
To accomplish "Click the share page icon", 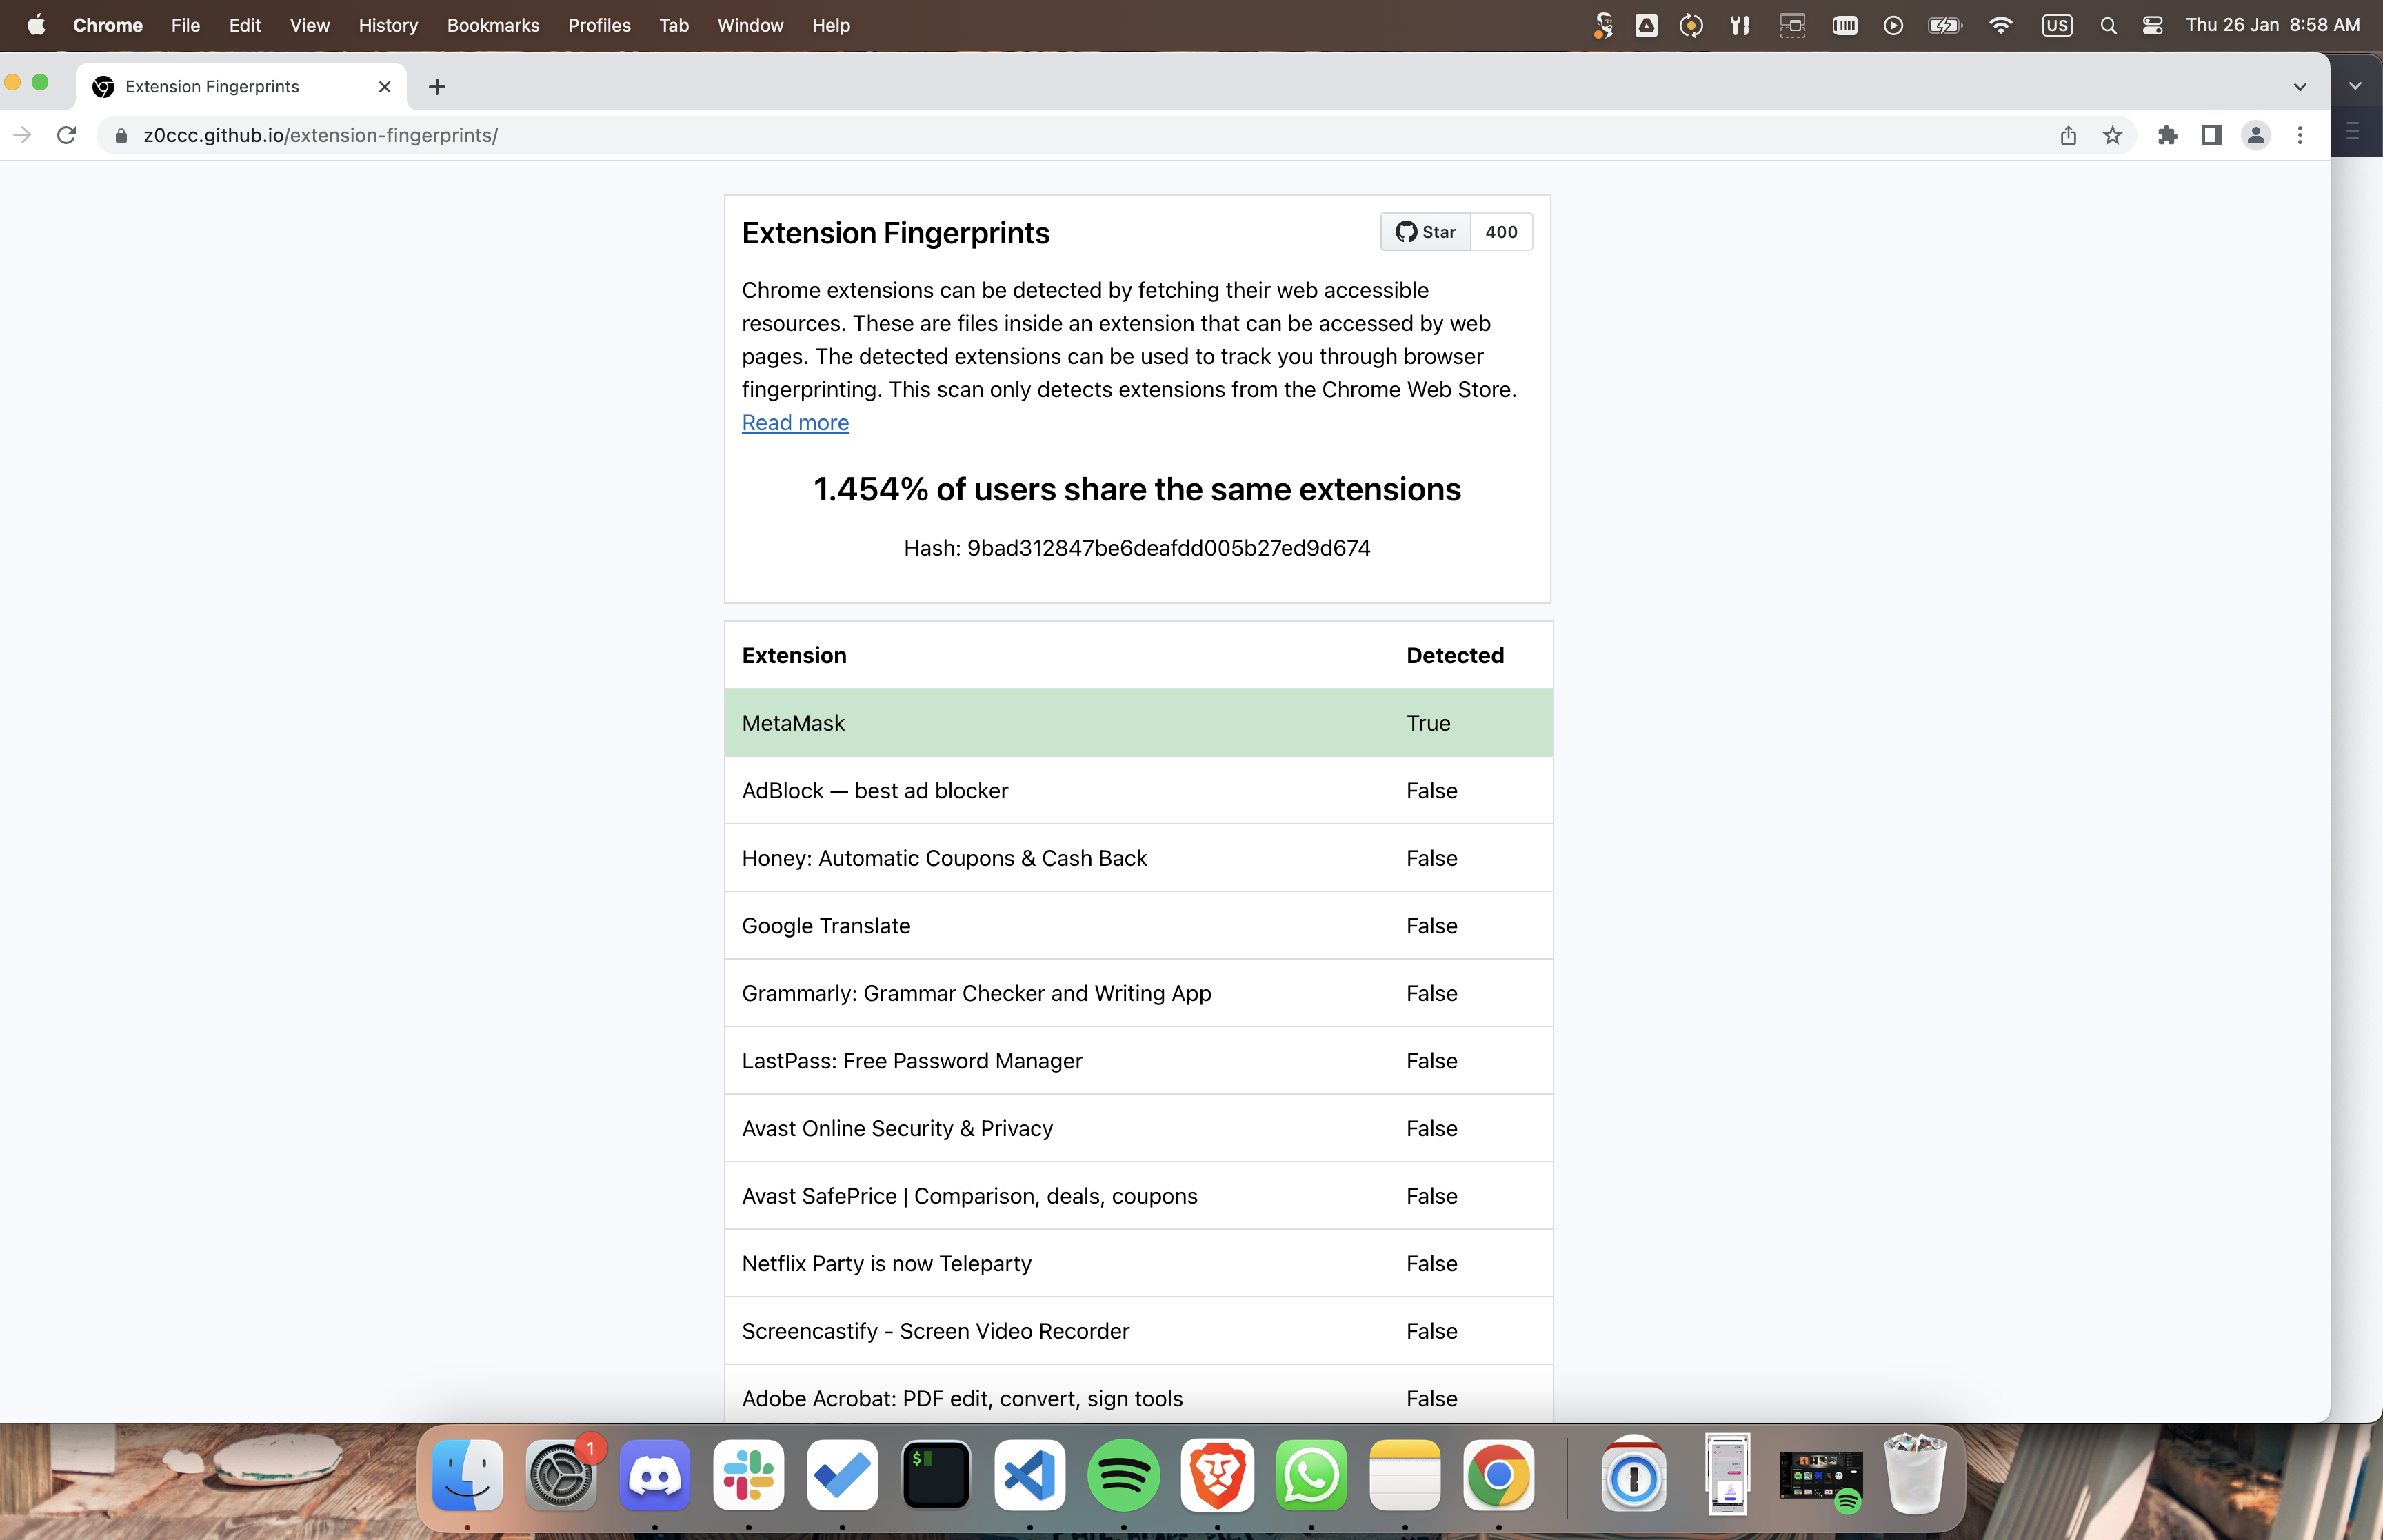I will pyautogui.click(x=2068, y=135).
